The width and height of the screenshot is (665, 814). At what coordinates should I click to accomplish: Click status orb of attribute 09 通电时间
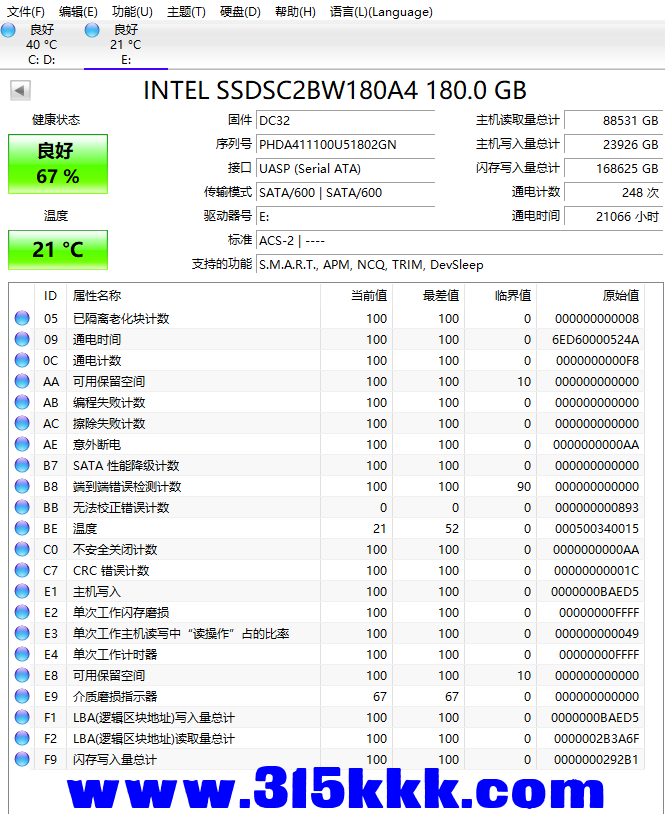[x=22, y=340]
